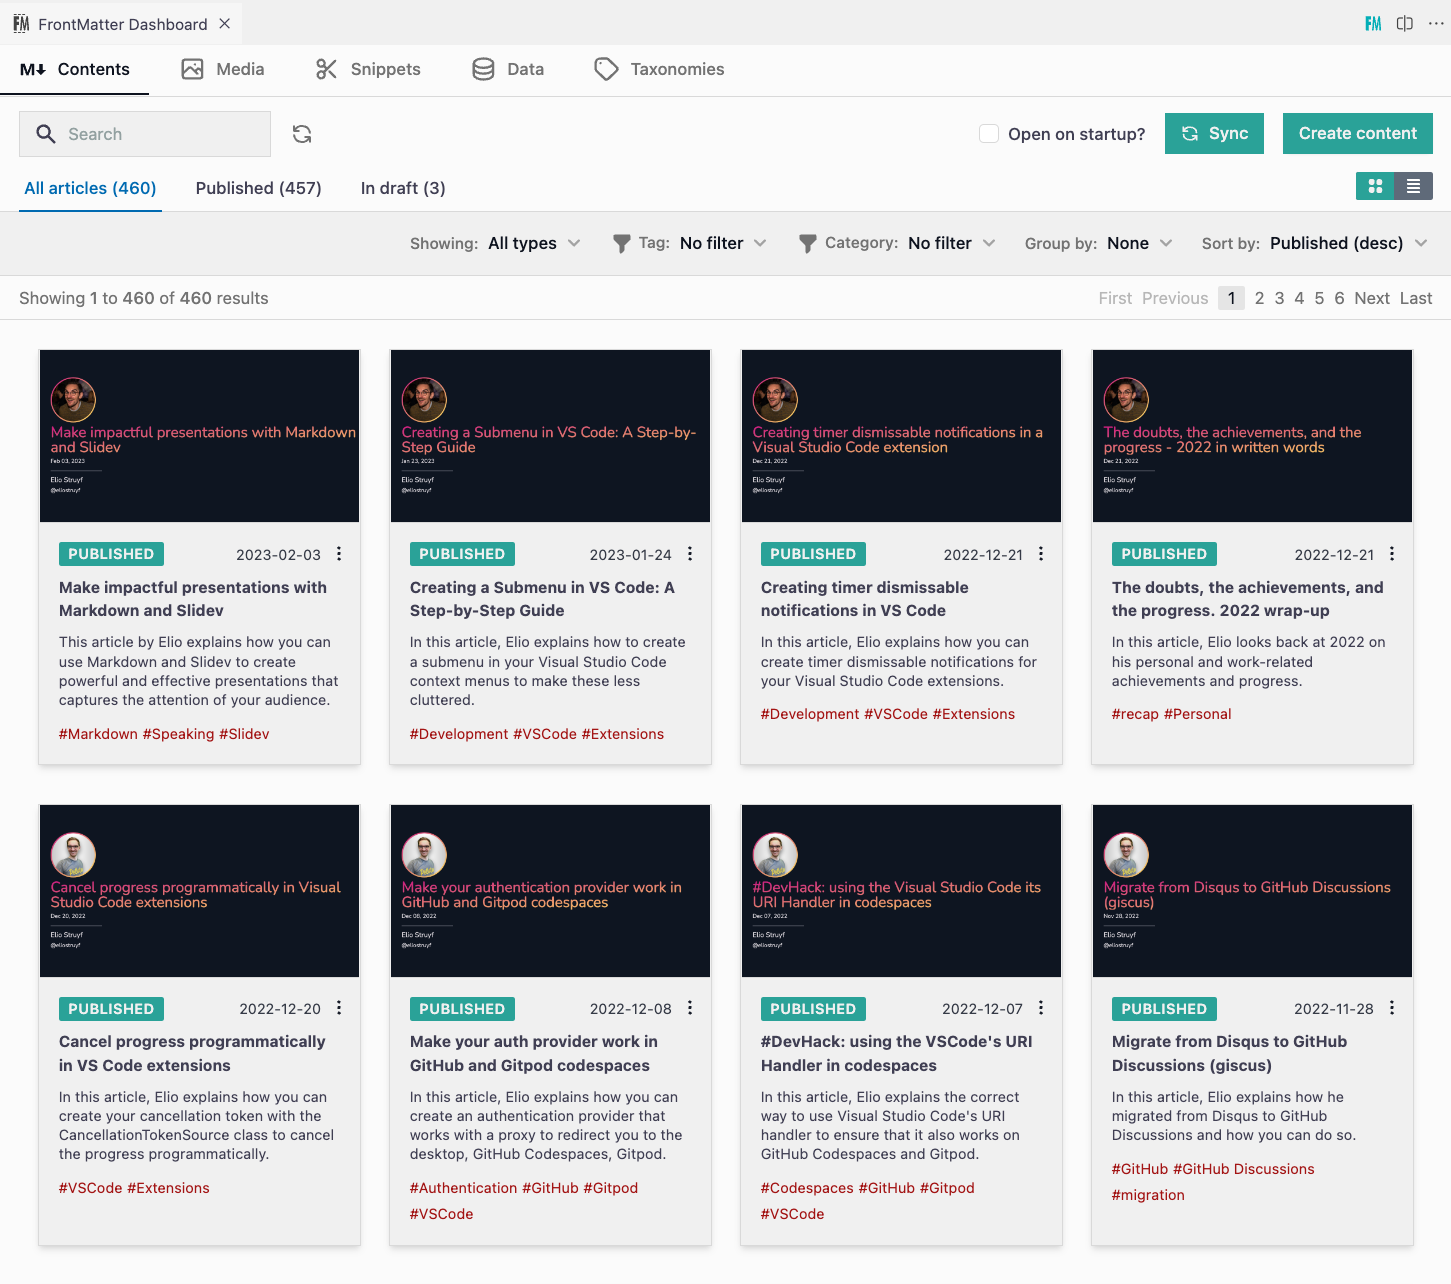This screenshot has width=1451, height=1284.
Task: Open 'Creating timer dismissable notifications in VS Code' title
Action: tap(865, 599)
